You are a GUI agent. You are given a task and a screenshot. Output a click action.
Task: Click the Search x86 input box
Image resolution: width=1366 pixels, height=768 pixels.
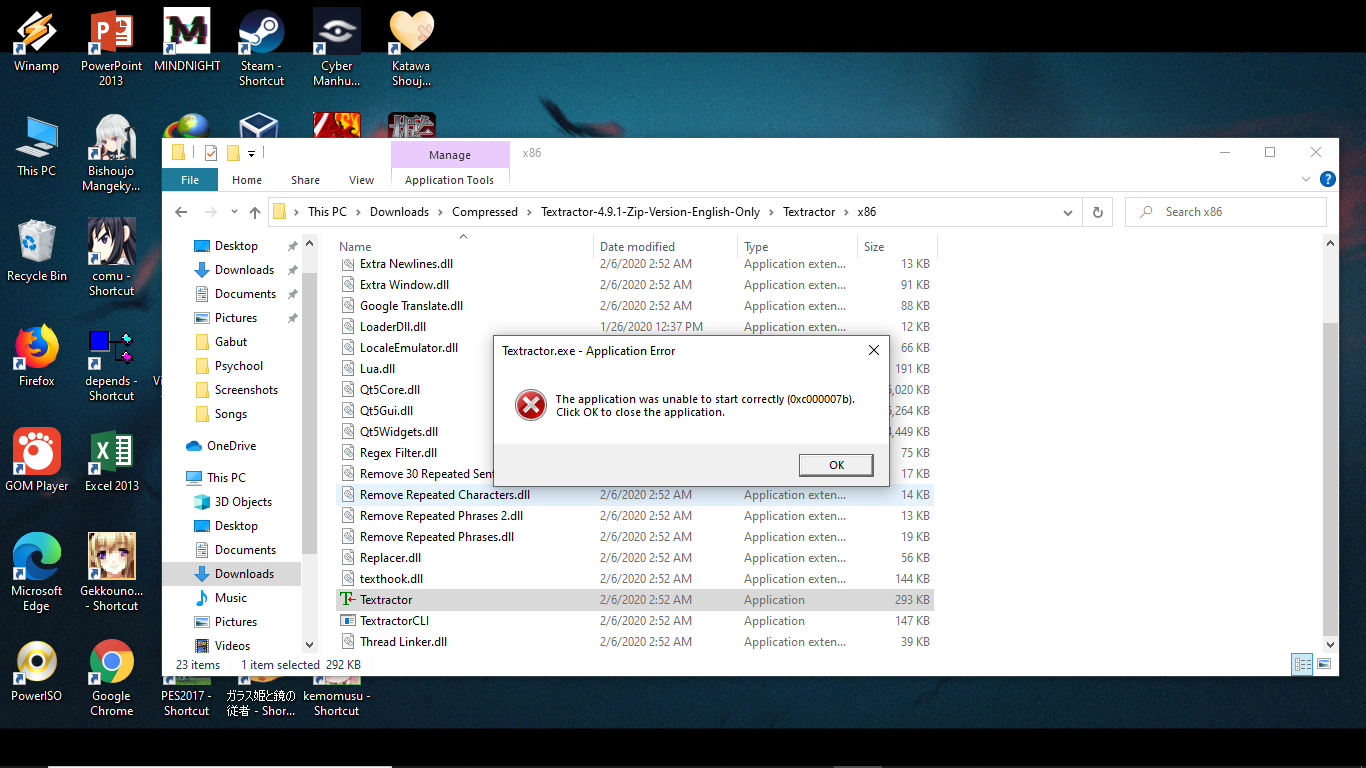click(x=1225, y=212)
